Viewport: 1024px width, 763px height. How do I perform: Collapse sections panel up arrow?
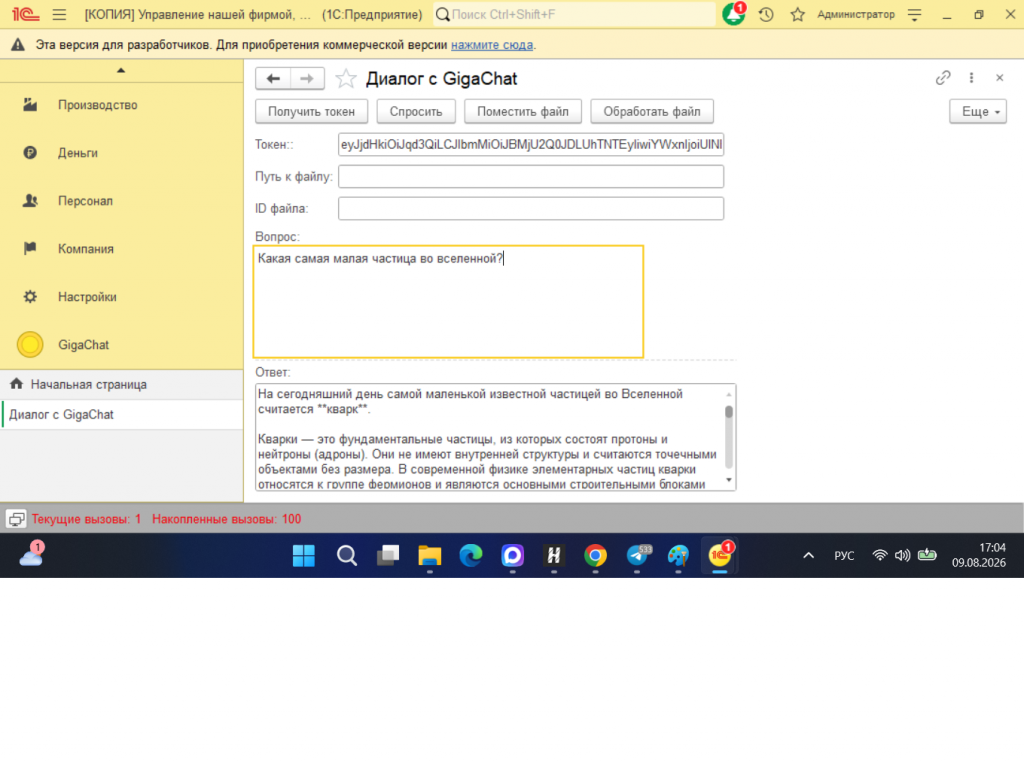point(121,70)
